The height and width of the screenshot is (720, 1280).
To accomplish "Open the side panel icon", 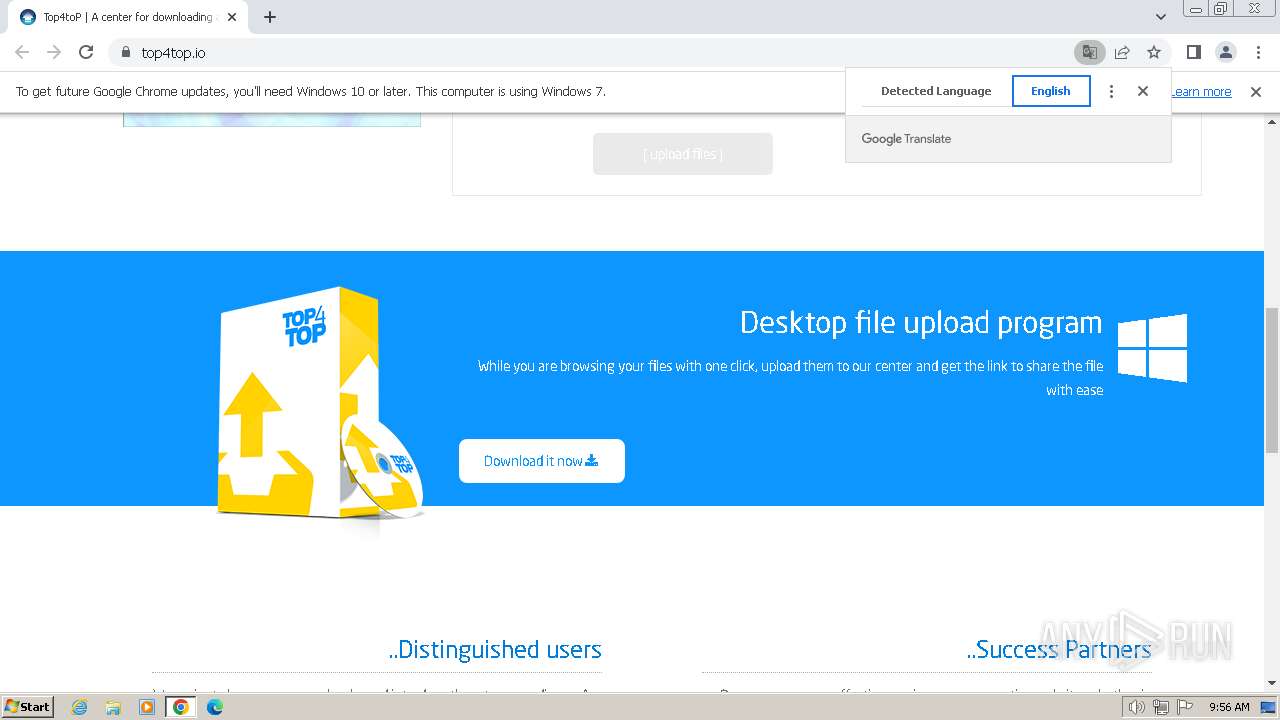I will [1193, 52].
